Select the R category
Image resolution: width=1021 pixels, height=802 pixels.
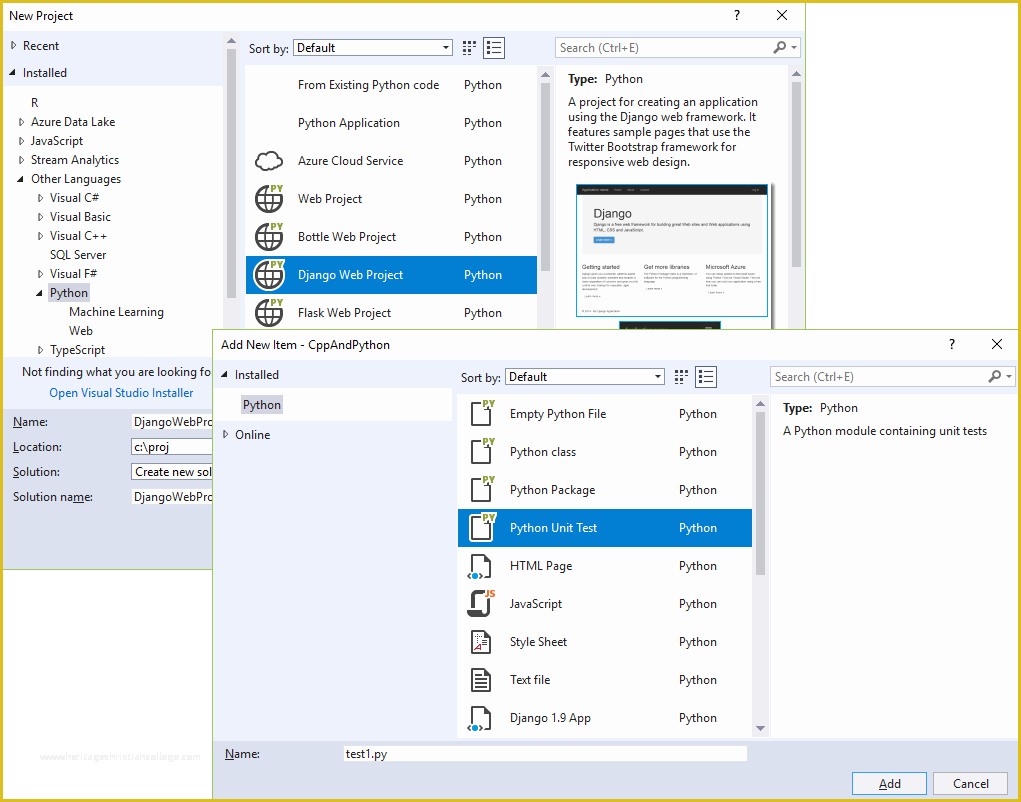[x=35, y=102]
